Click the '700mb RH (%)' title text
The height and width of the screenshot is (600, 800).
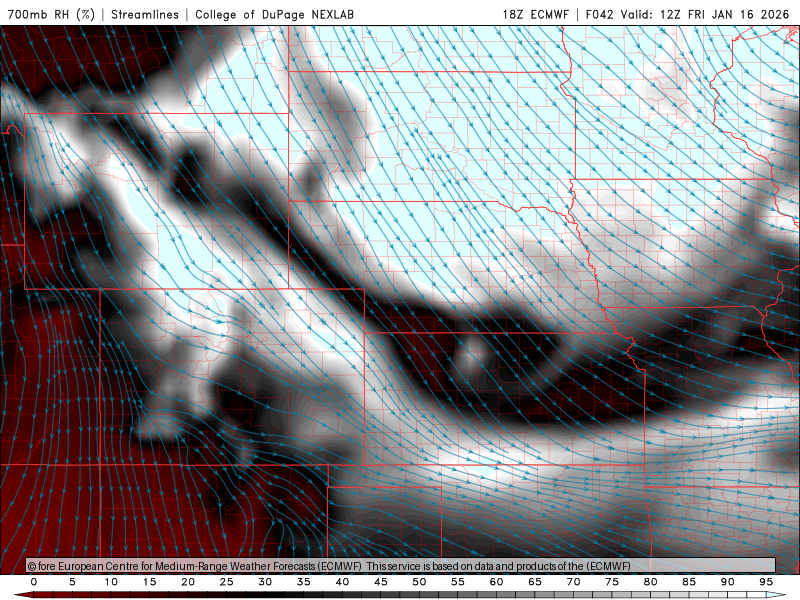point(52,14)
